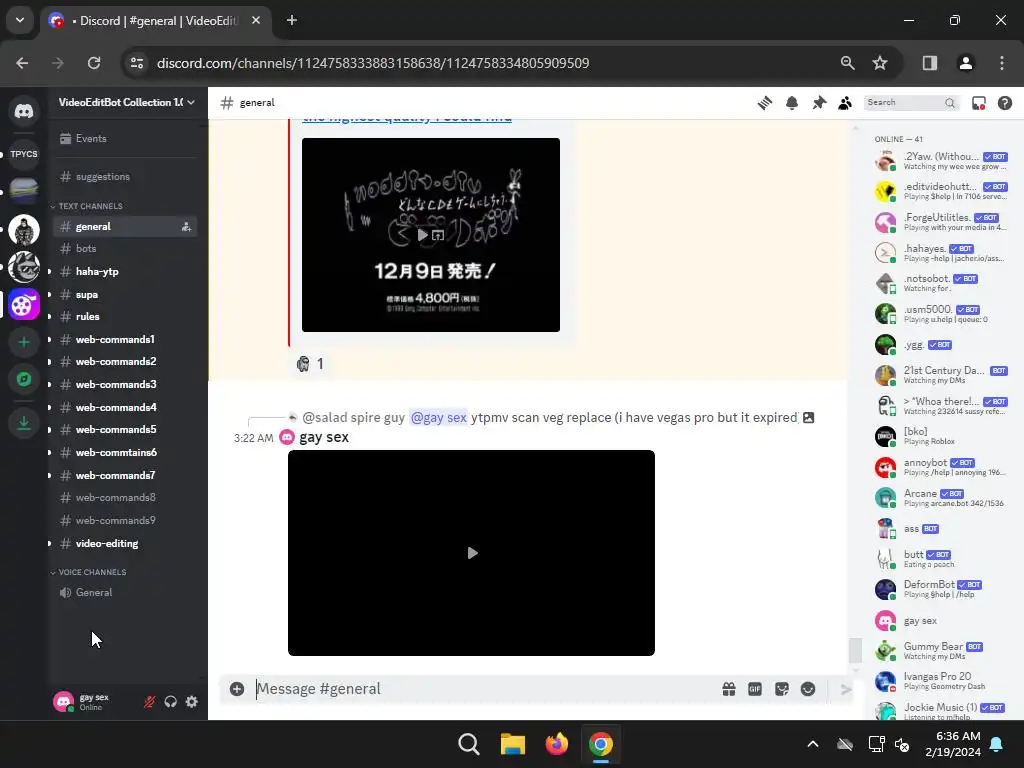Open Chrome zoom magnifier icon
This screenshot has height=768, width=1024.
click(x=848, y=63)
